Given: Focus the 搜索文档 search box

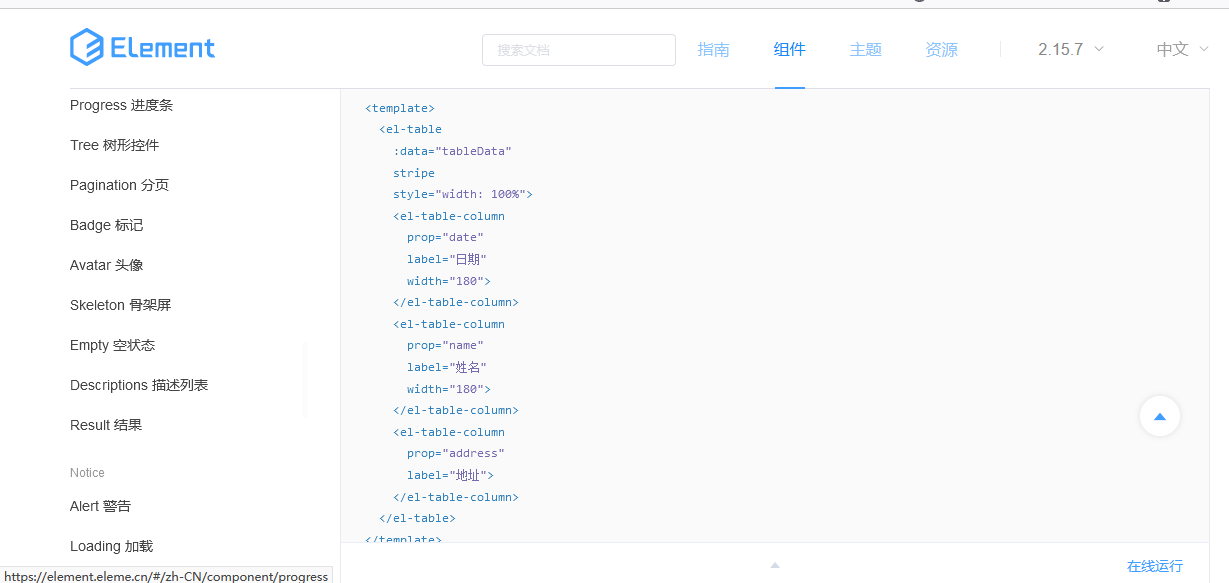Looking at the screenshot, I should [579, 50].
